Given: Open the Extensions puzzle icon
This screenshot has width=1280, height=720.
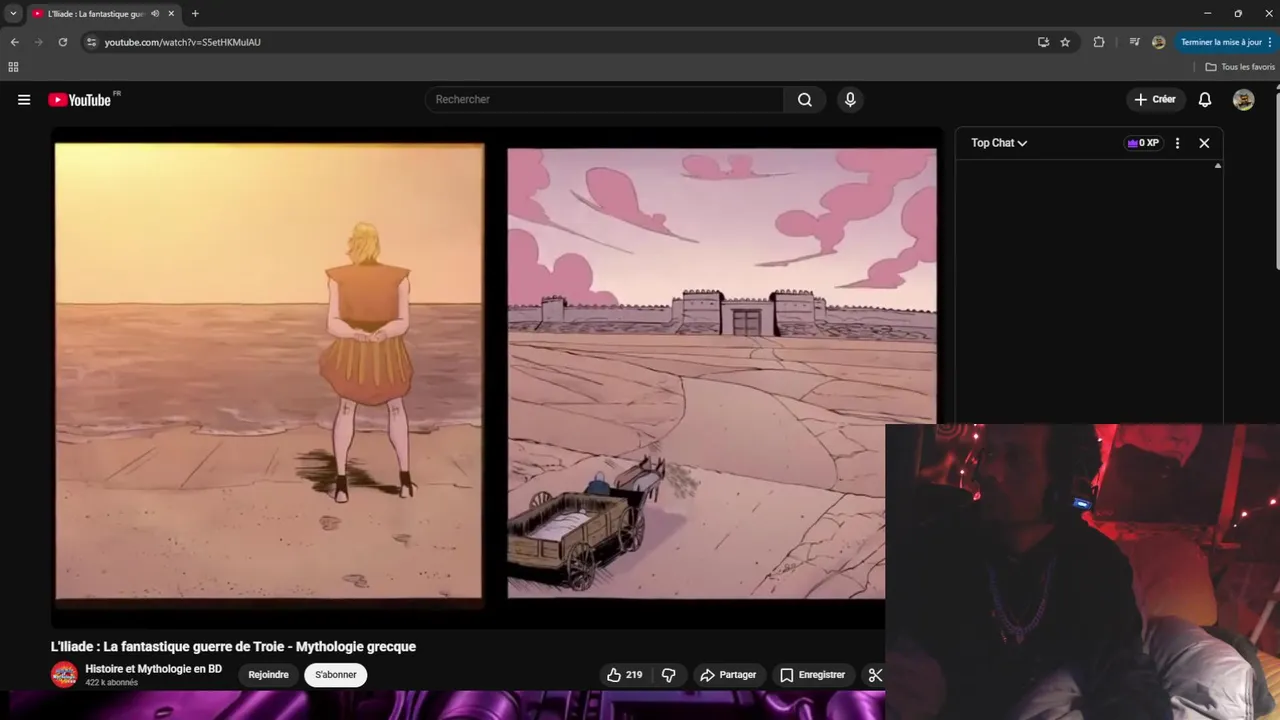Looking at the screenshot, I should click(x=1099, y=42).
